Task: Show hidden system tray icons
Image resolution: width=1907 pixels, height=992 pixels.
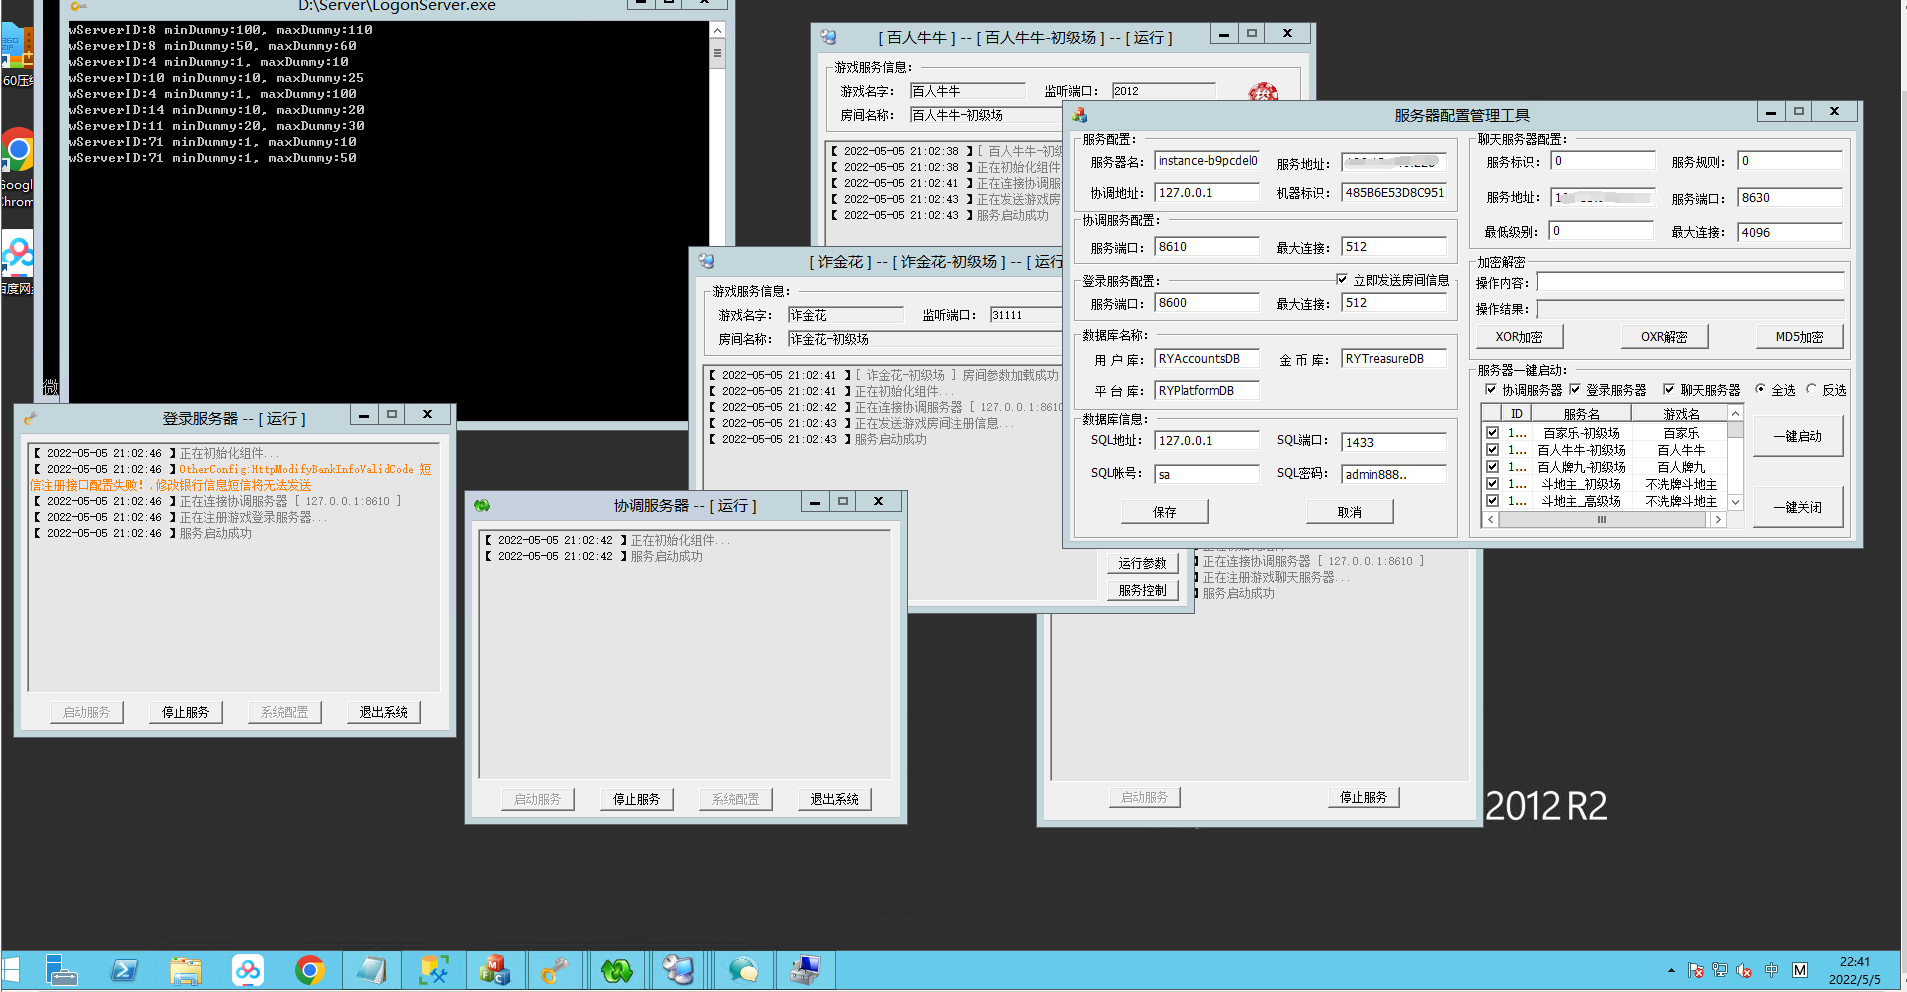Action: (1671, 970)
